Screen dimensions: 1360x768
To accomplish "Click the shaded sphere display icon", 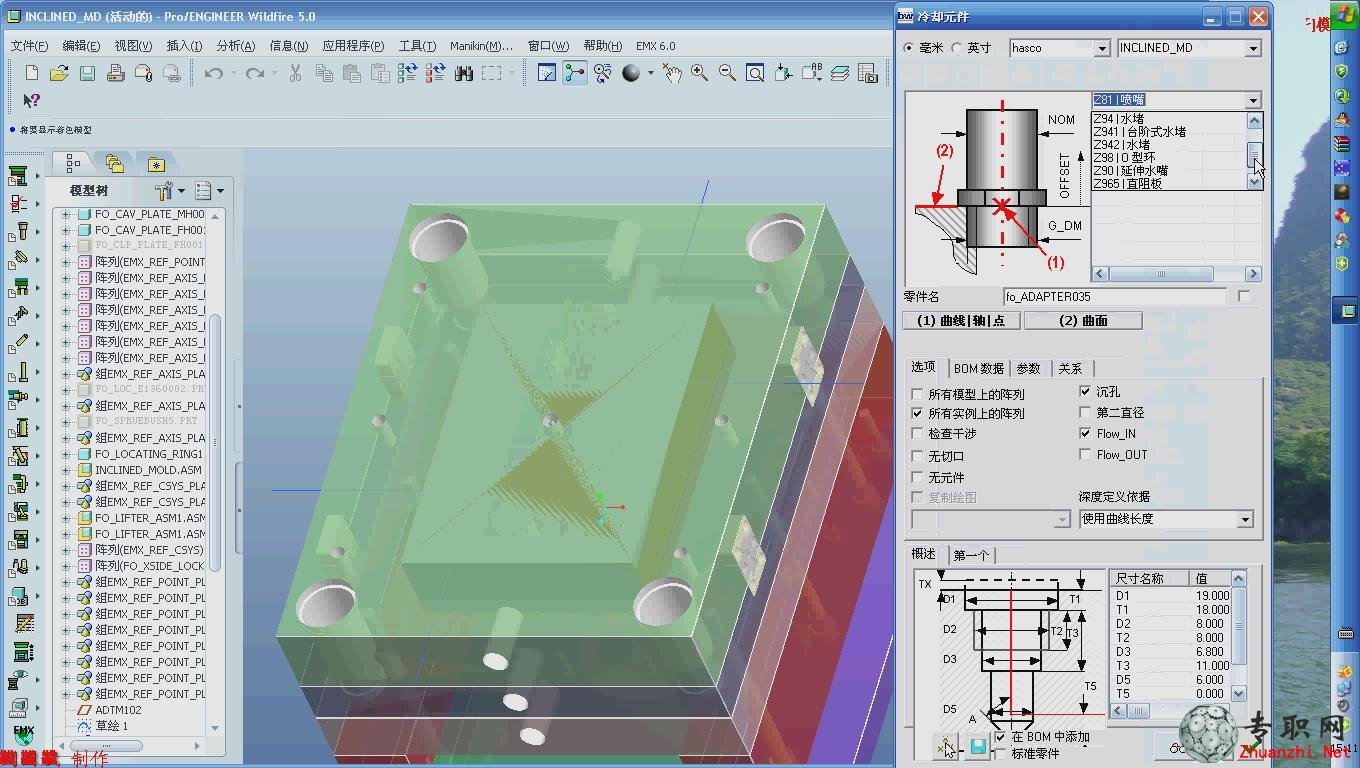I will 631,73.
